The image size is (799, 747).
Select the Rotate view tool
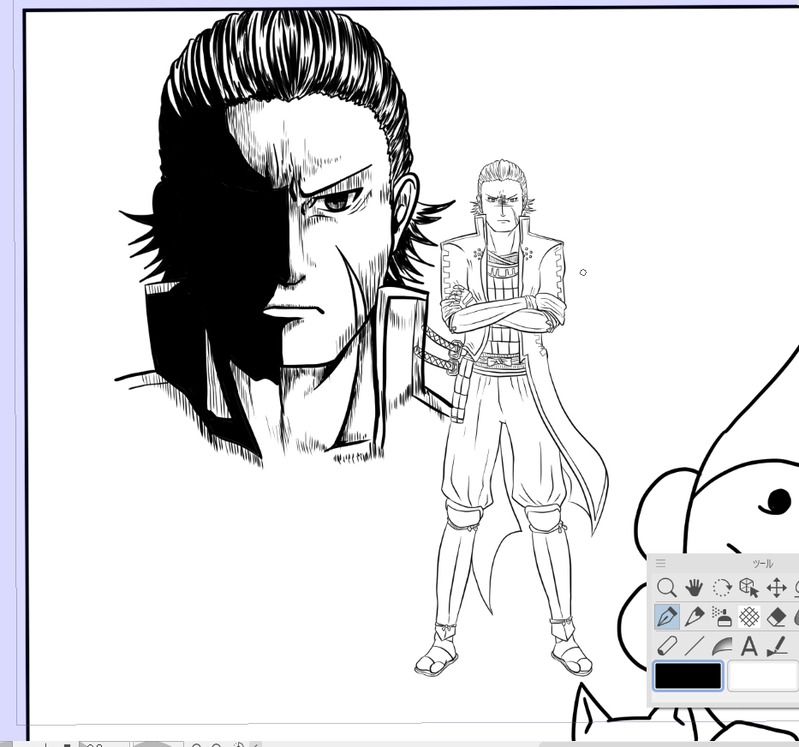722,588
